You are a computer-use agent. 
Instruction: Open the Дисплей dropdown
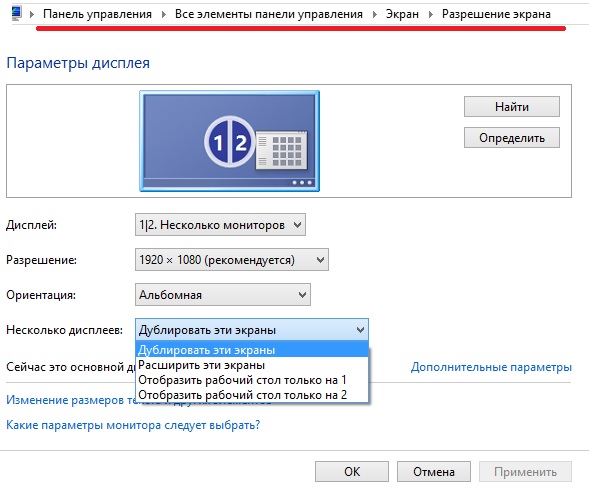(220, 225)
